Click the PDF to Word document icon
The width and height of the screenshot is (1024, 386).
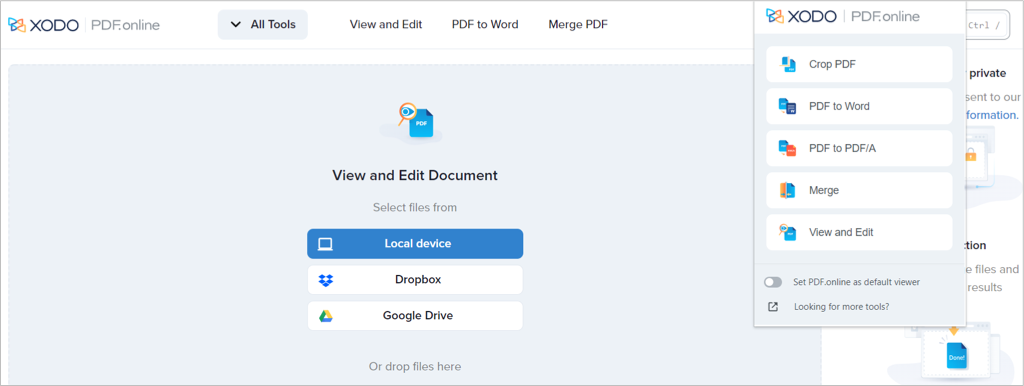(788, 106)
